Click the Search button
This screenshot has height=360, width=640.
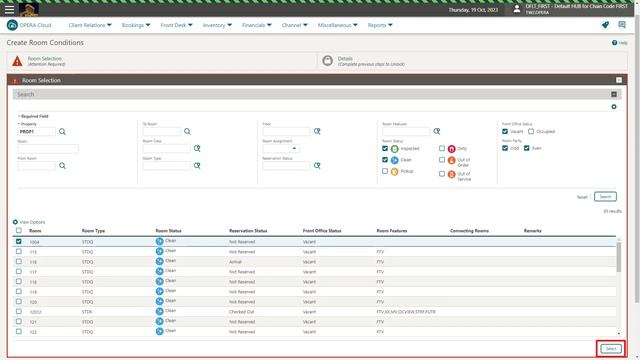click(x=605, y=197)
